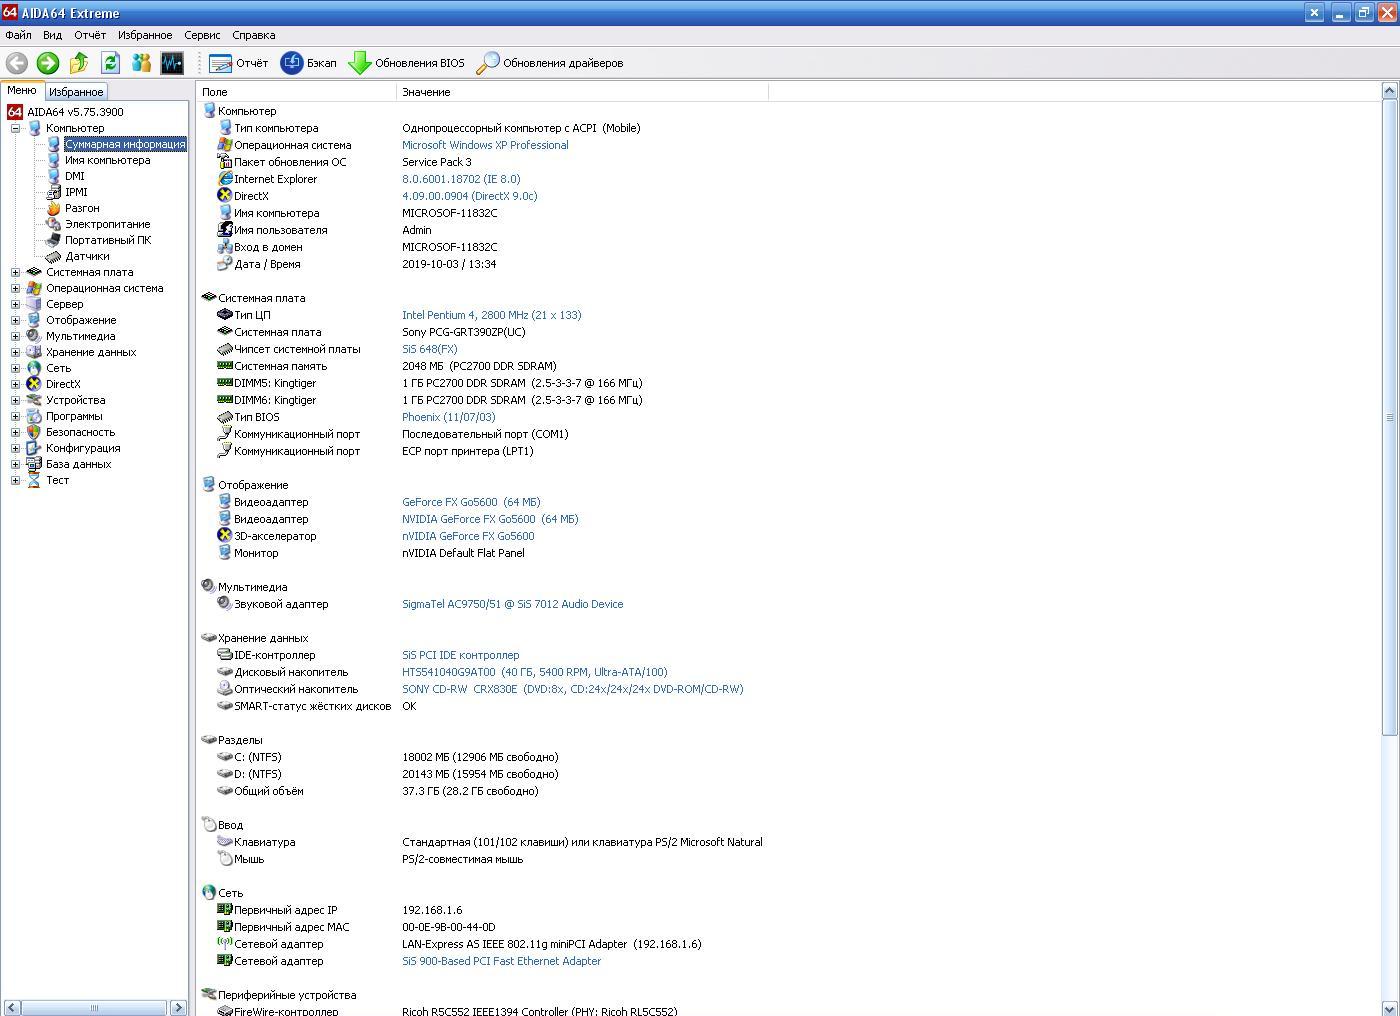Expand the Мультимедиа tree node
Screen dimensions: 1400x1016
[x=15, y=336]
